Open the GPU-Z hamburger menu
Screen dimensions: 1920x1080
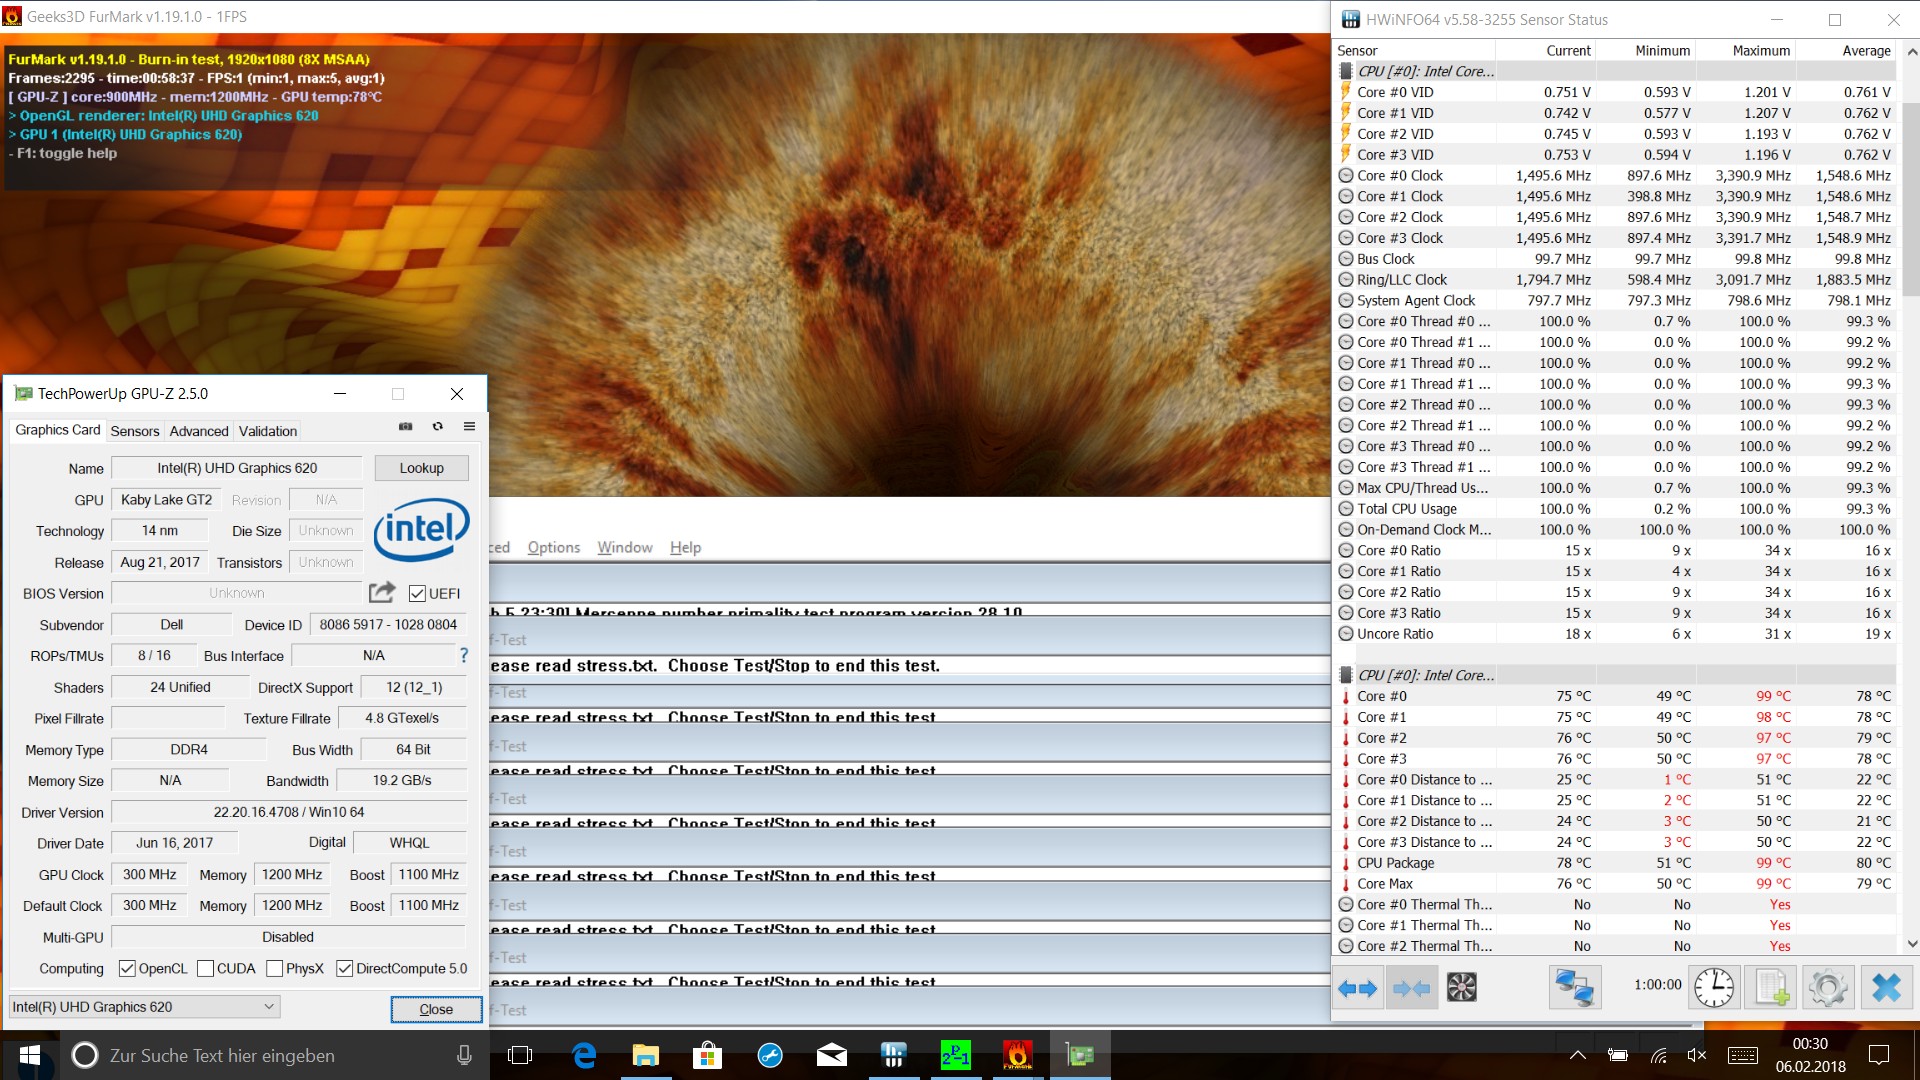point(469,426)
